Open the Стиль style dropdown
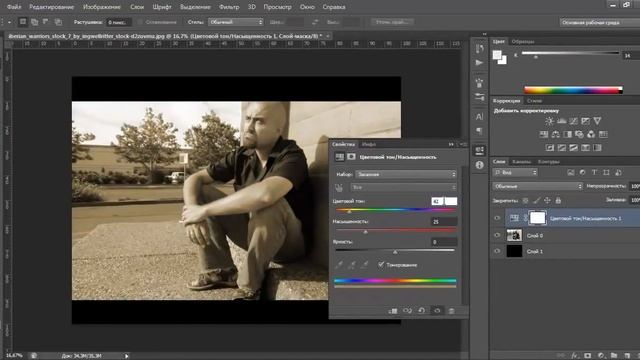 coord(236,22)
